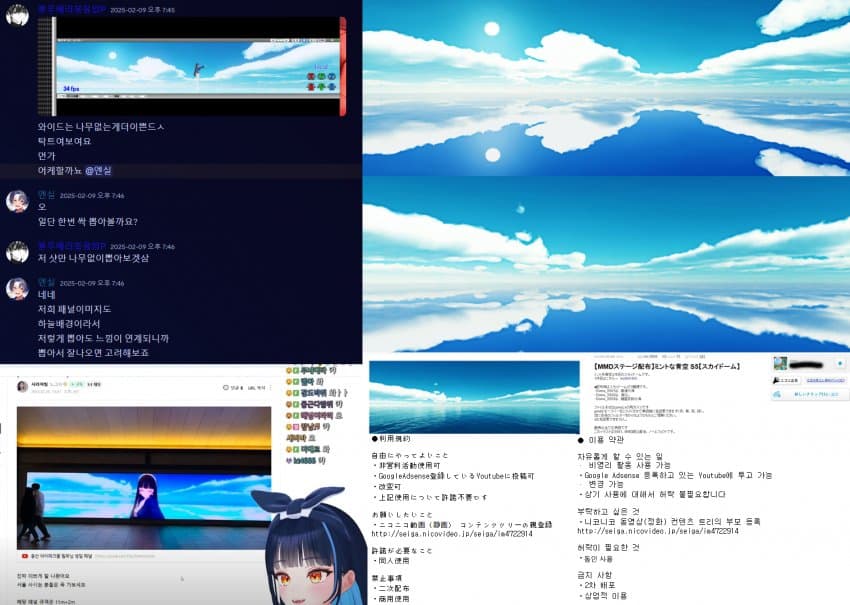
Task: Select the text '商用使用'
Action: (394, 599)
